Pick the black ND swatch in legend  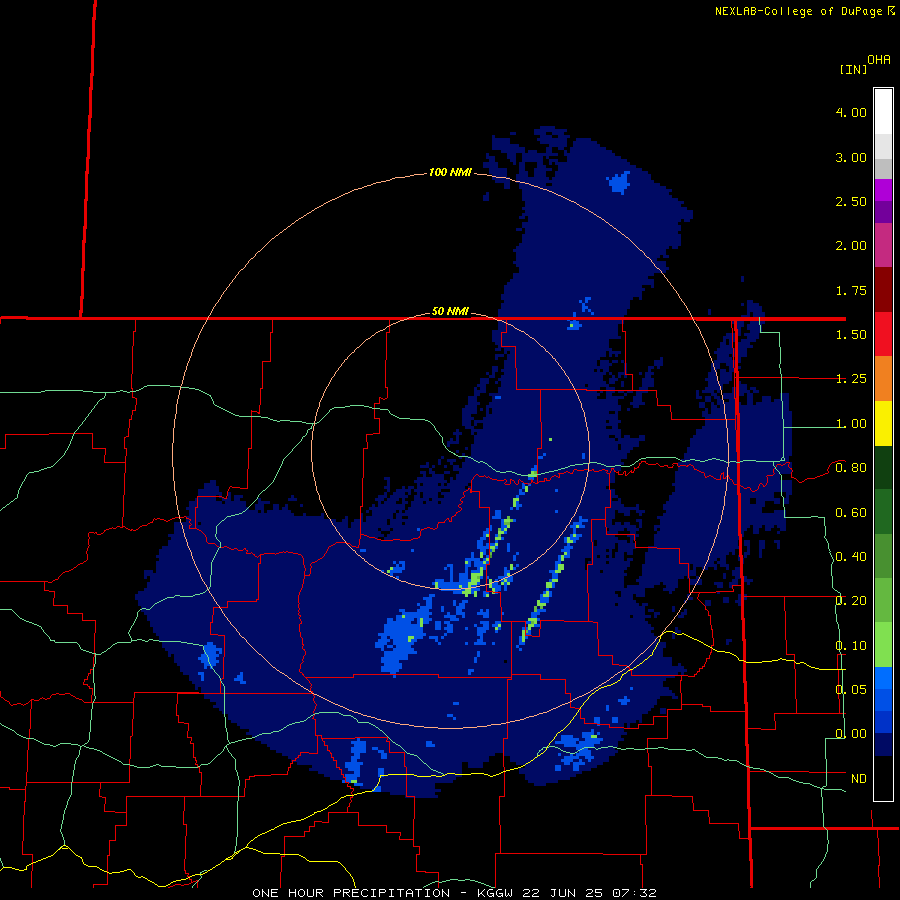[883, 778]
